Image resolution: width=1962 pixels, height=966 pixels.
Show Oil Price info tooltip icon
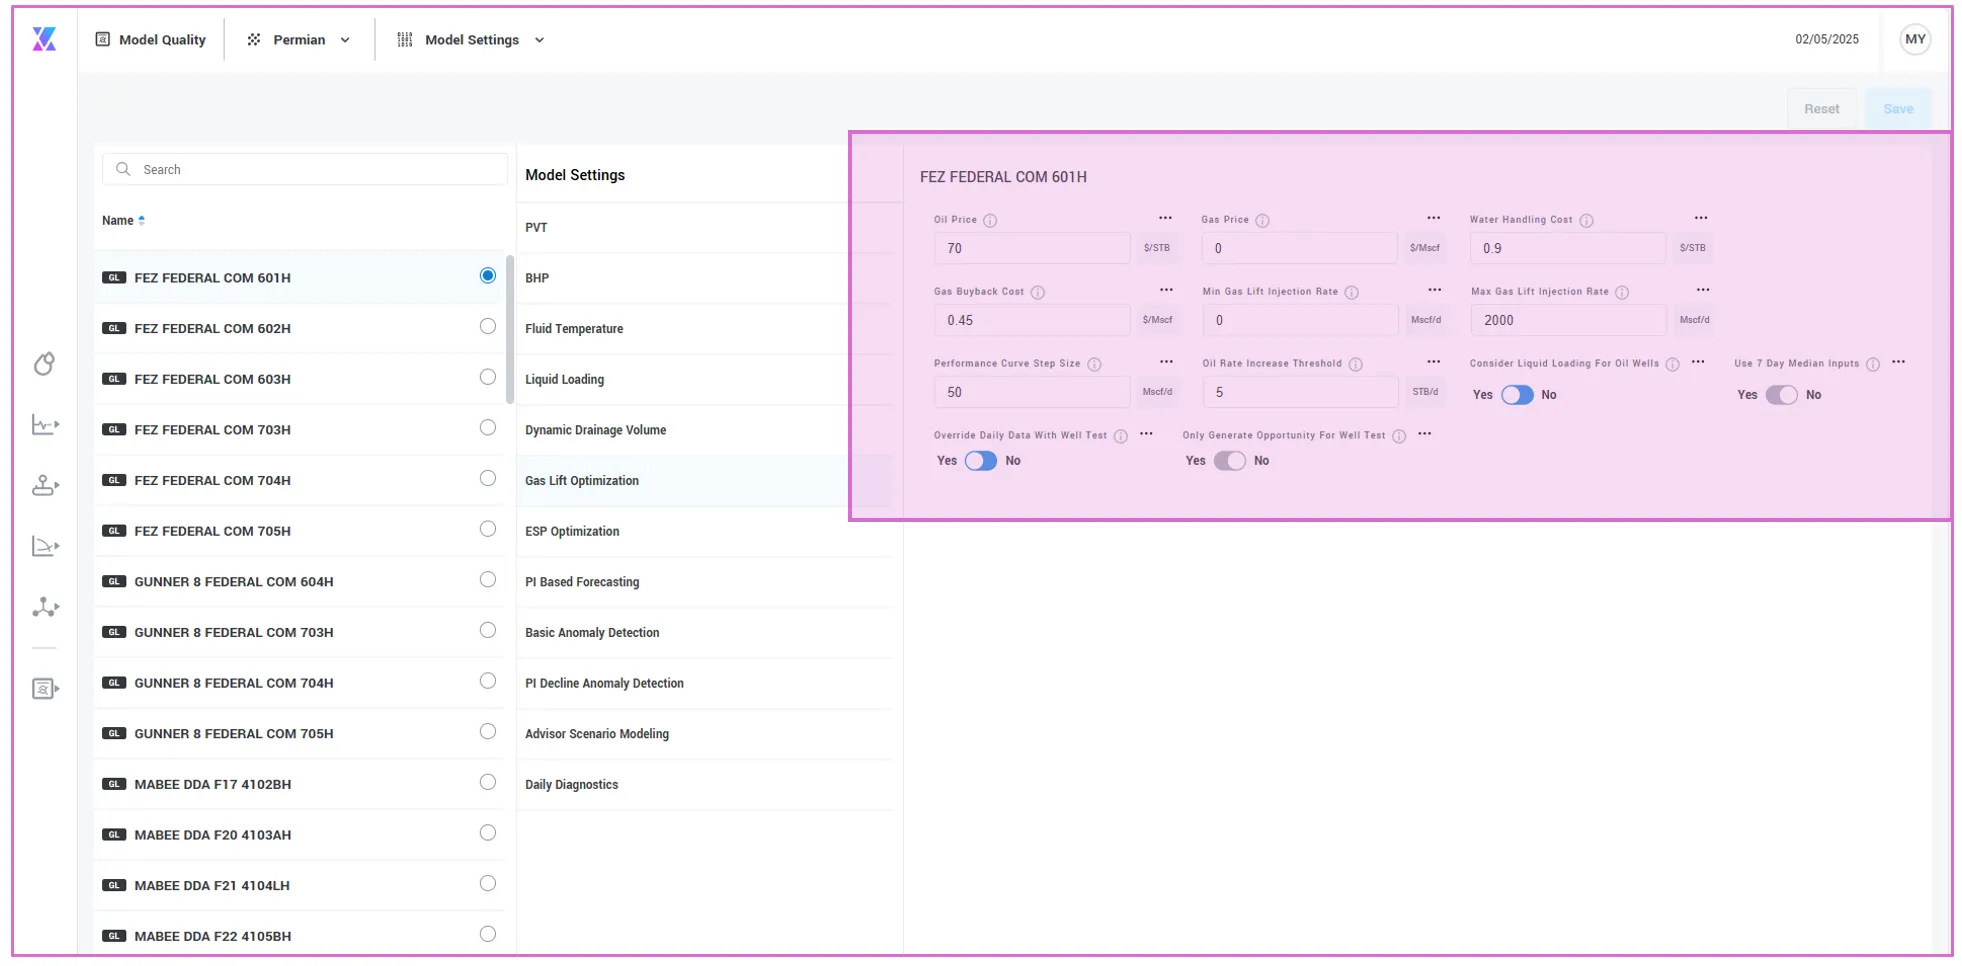coord(990,220)
